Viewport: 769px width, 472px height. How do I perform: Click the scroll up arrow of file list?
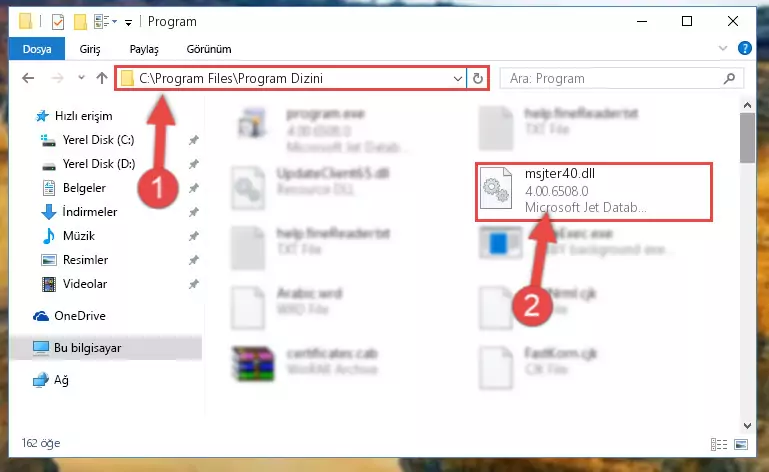(x=747, y=105)
